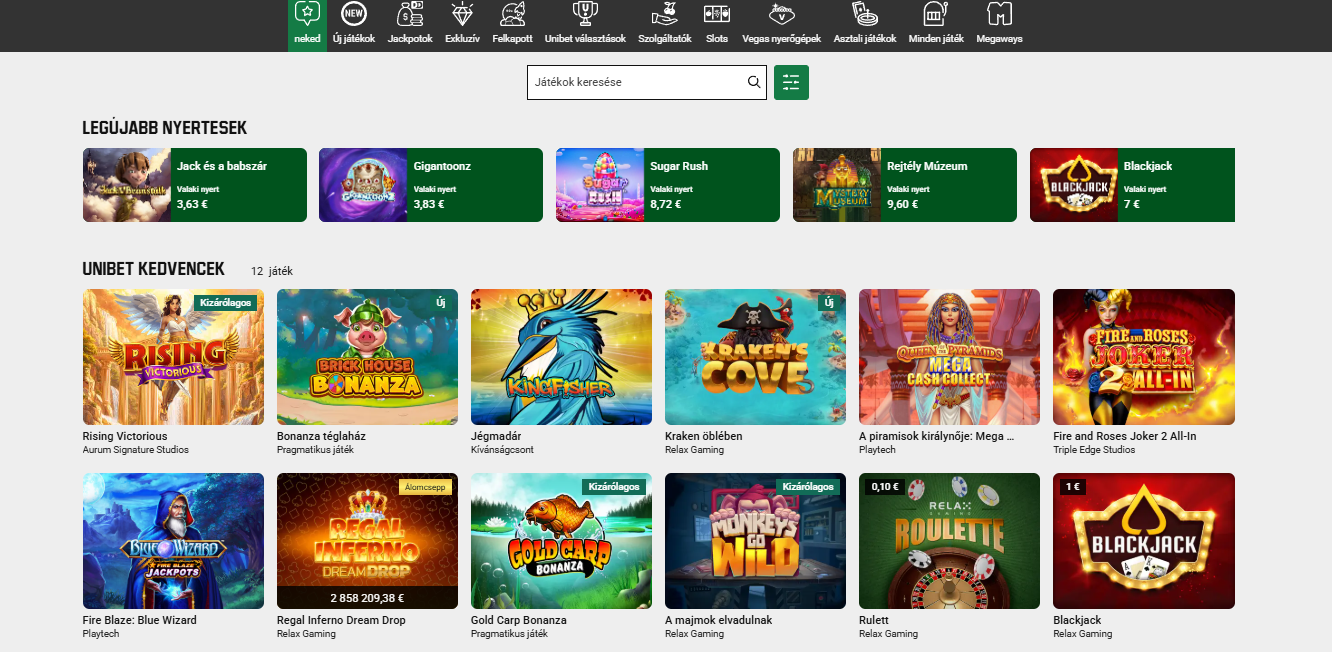Open the Minden játék icon
This screenshot has height=652, width=1332.
[935, 13]
